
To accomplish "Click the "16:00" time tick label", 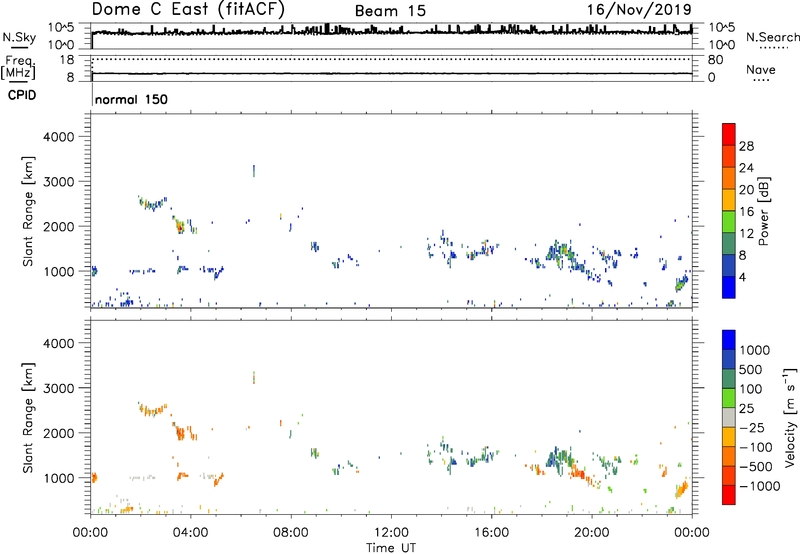I will click(x=491, y=533).
